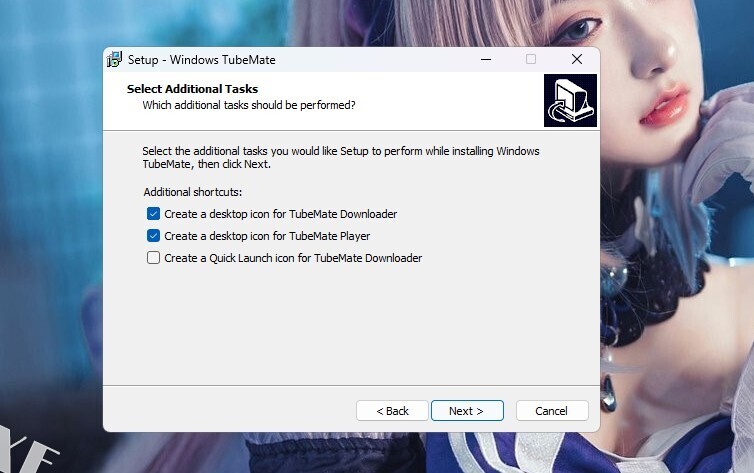
Task: Close the Setup - Windows TubeMate window
Action: [x=577, y=59]
